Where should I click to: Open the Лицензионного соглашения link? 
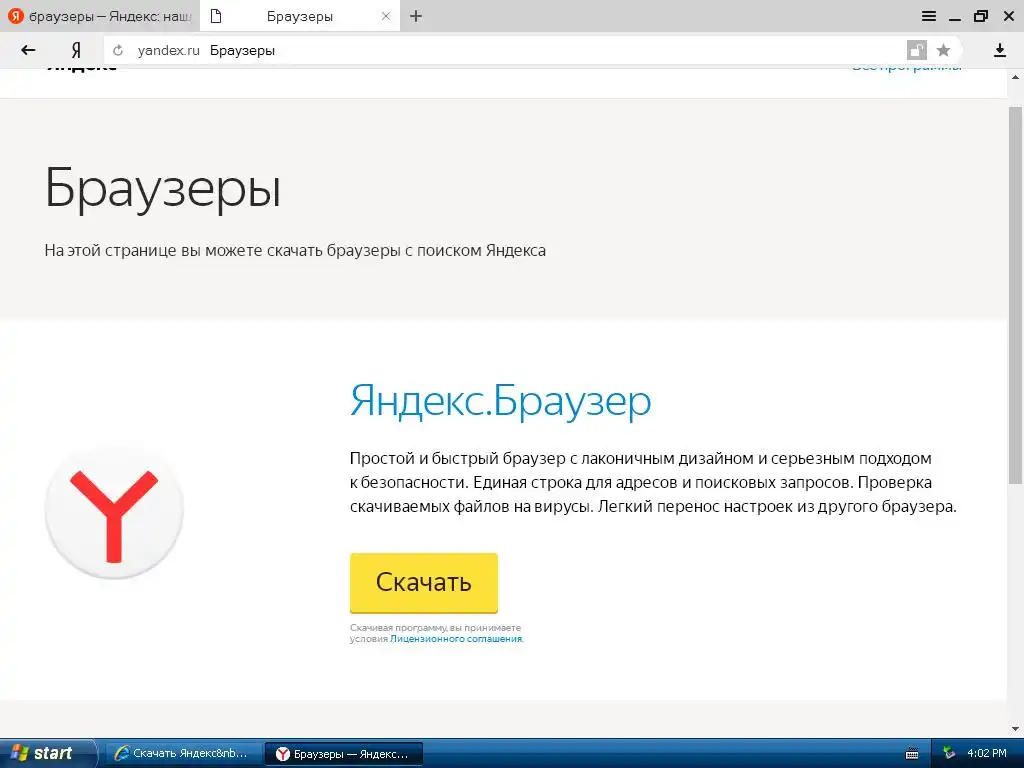(x=456, y=639)
